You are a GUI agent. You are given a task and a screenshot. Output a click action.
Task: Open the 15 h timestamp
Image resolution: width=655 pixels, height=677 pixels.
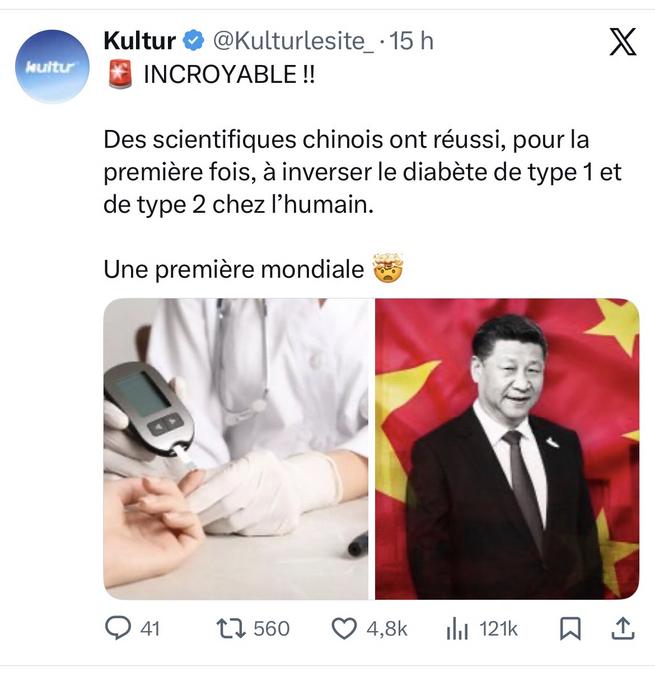pyautogui.click(x=411, y=41)
